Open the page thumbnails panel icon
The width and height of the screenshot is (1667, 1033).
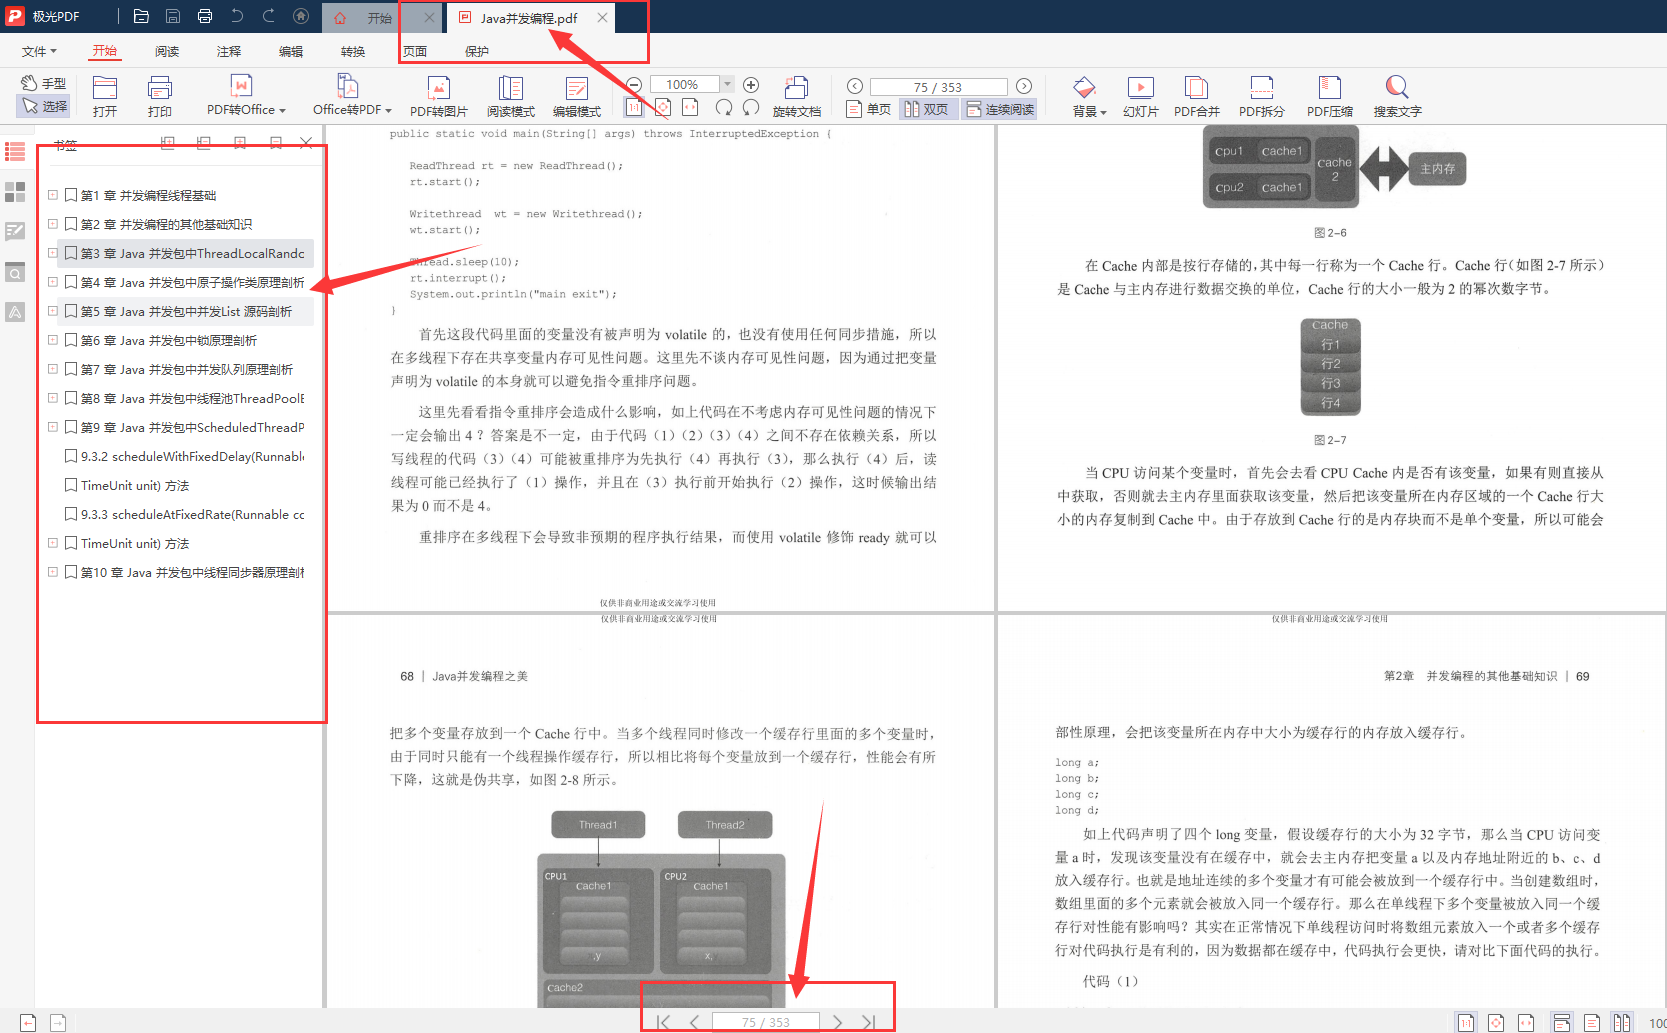15,193
